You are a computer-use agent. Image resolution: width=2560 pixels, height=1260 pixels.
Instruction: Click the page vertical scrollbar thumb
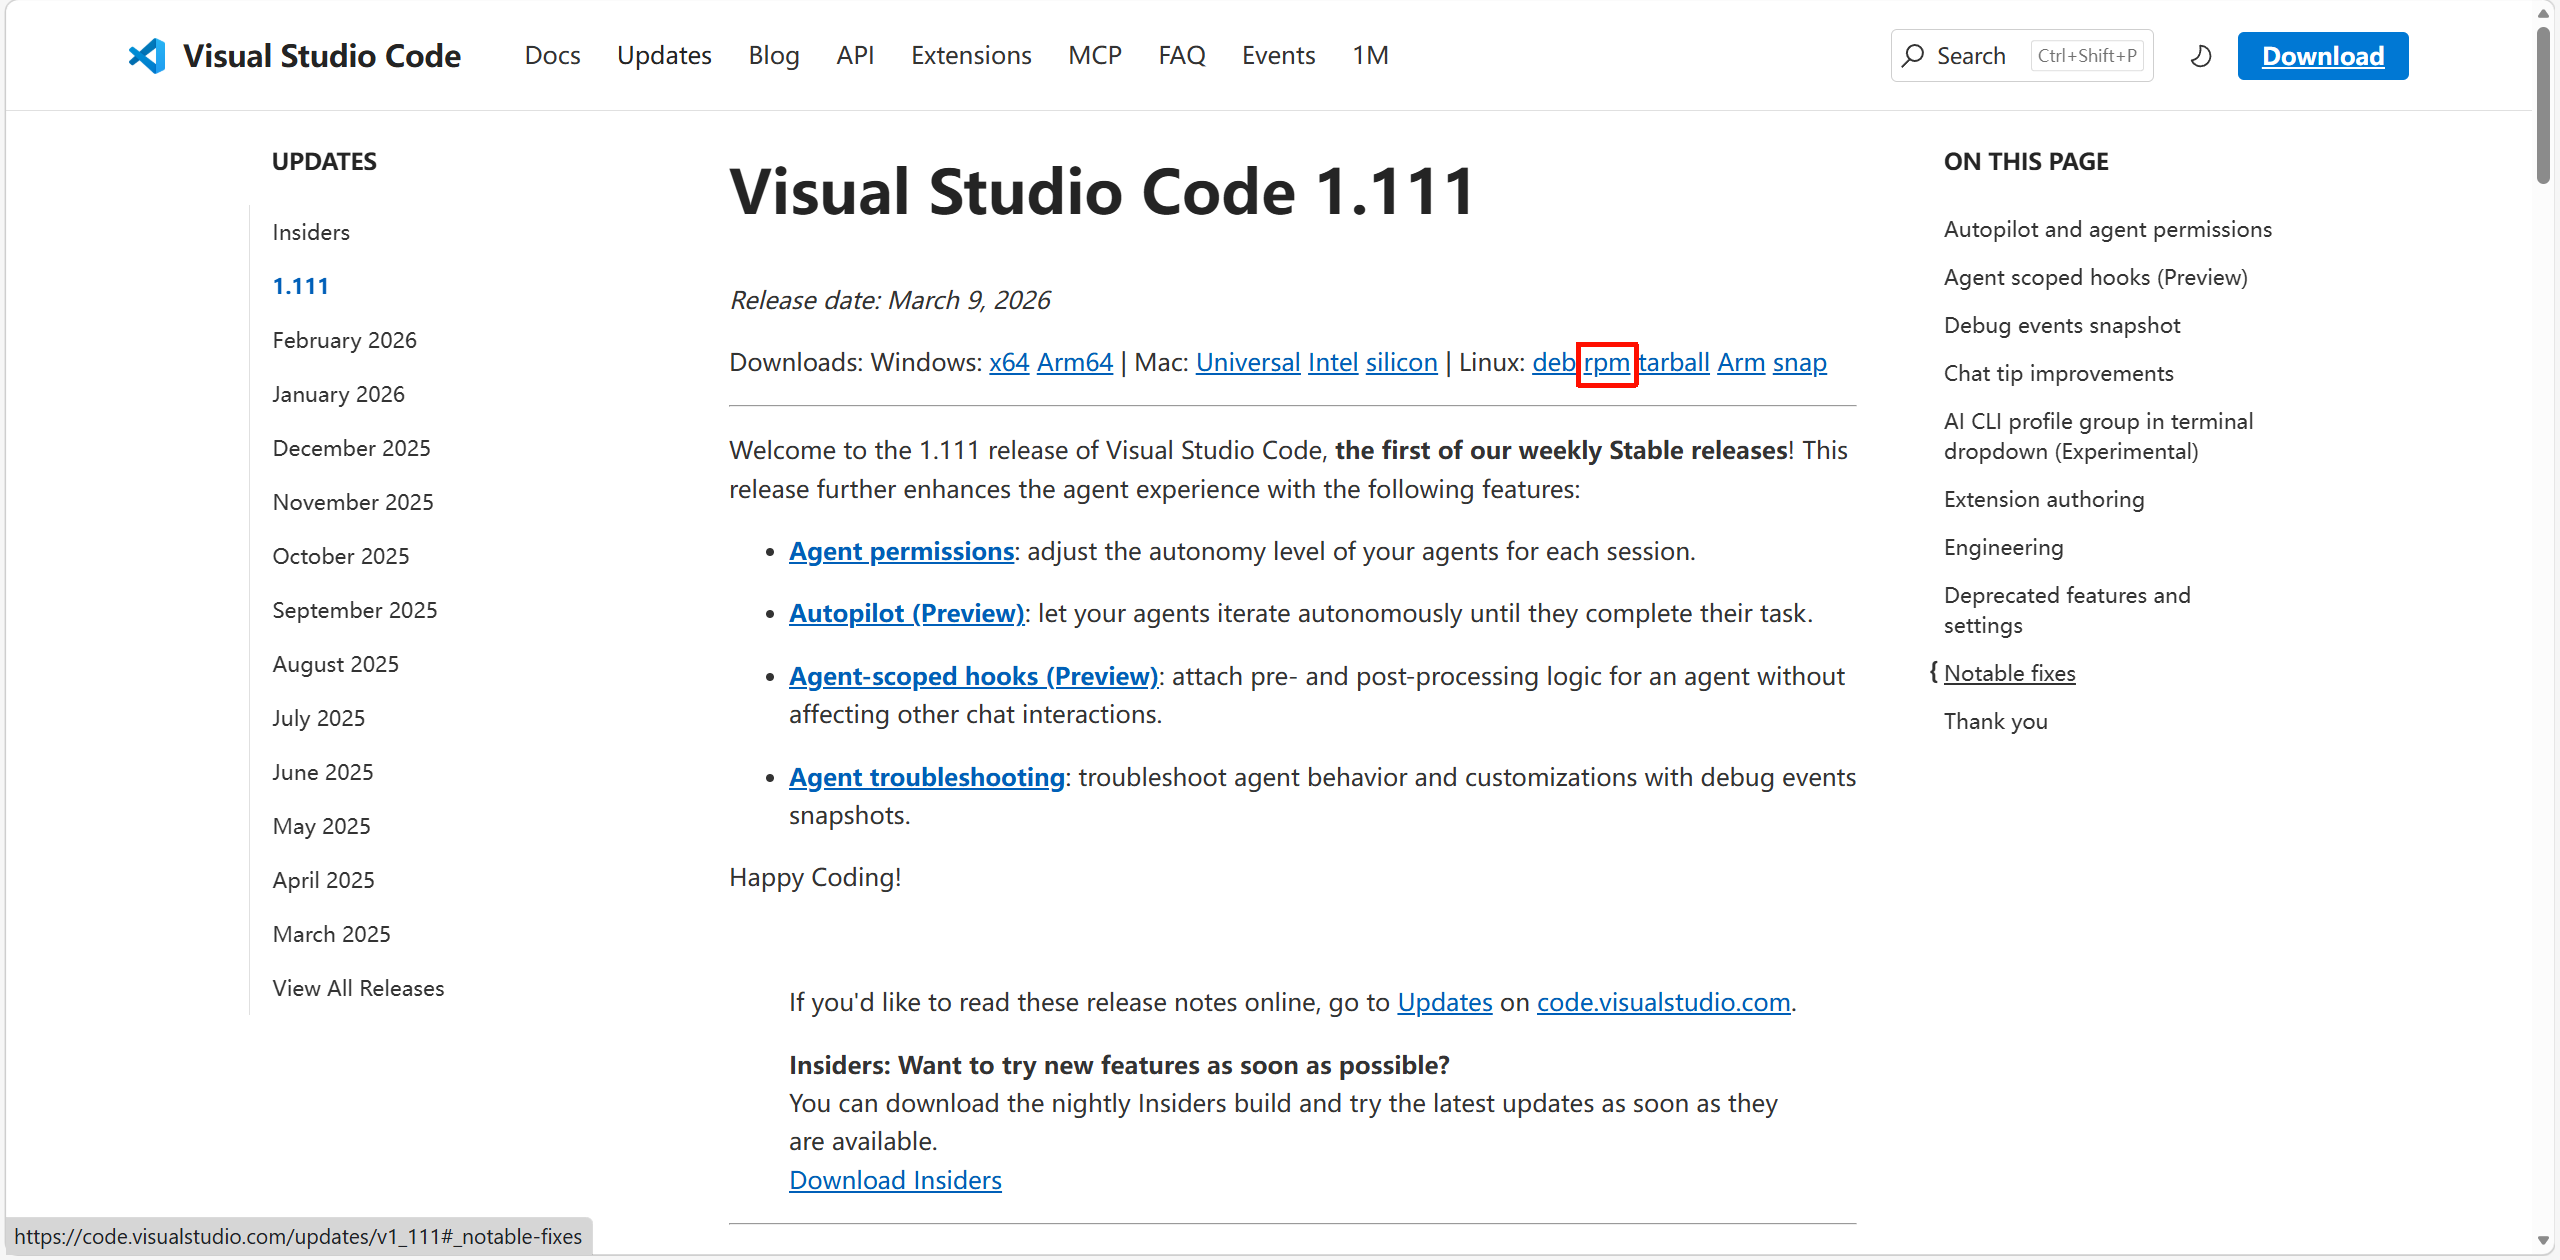[x=2543, y=105]
